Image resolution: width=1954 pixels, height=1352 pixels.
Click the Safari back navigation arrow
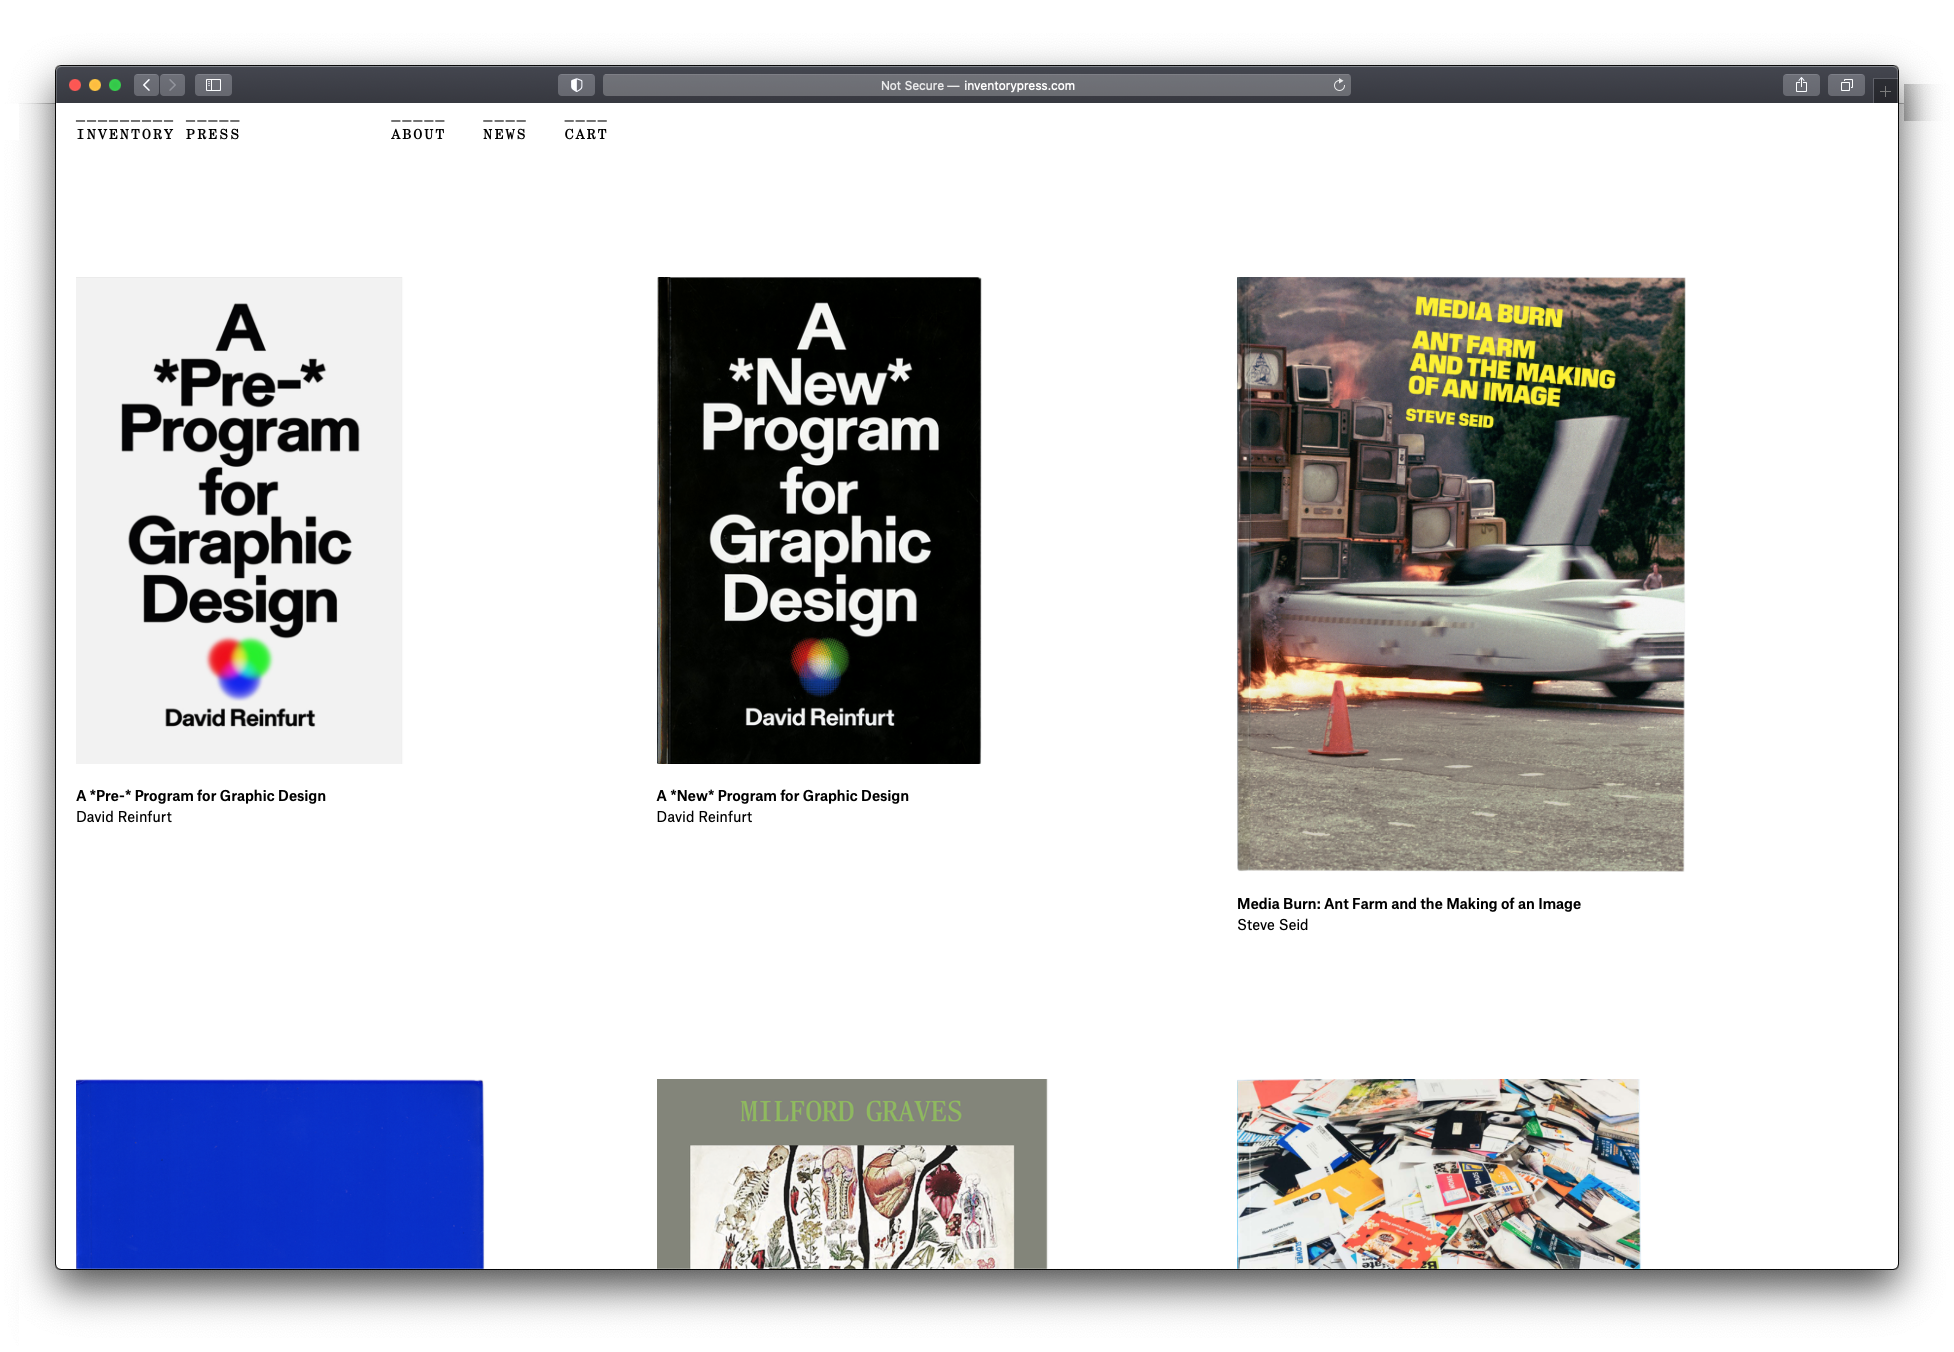tap(147, 85)
